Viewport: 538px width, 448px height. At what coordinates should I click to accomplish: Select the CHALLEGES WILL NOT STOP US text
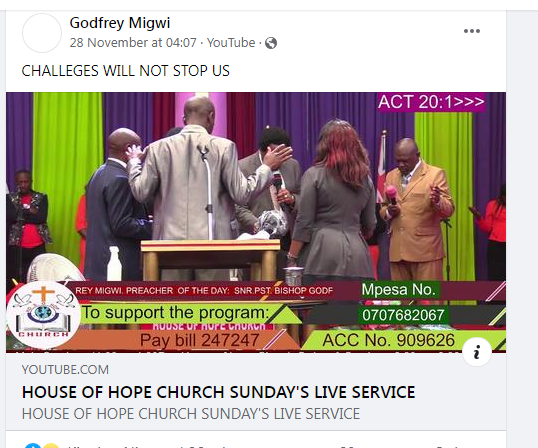pyautogui.click(x=126, y=71)
